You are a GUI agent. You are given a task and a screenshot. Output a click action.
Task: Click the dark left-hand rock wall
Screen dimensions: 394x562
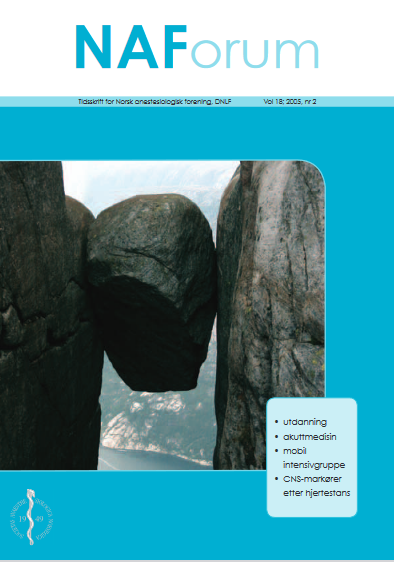point(48,315)
